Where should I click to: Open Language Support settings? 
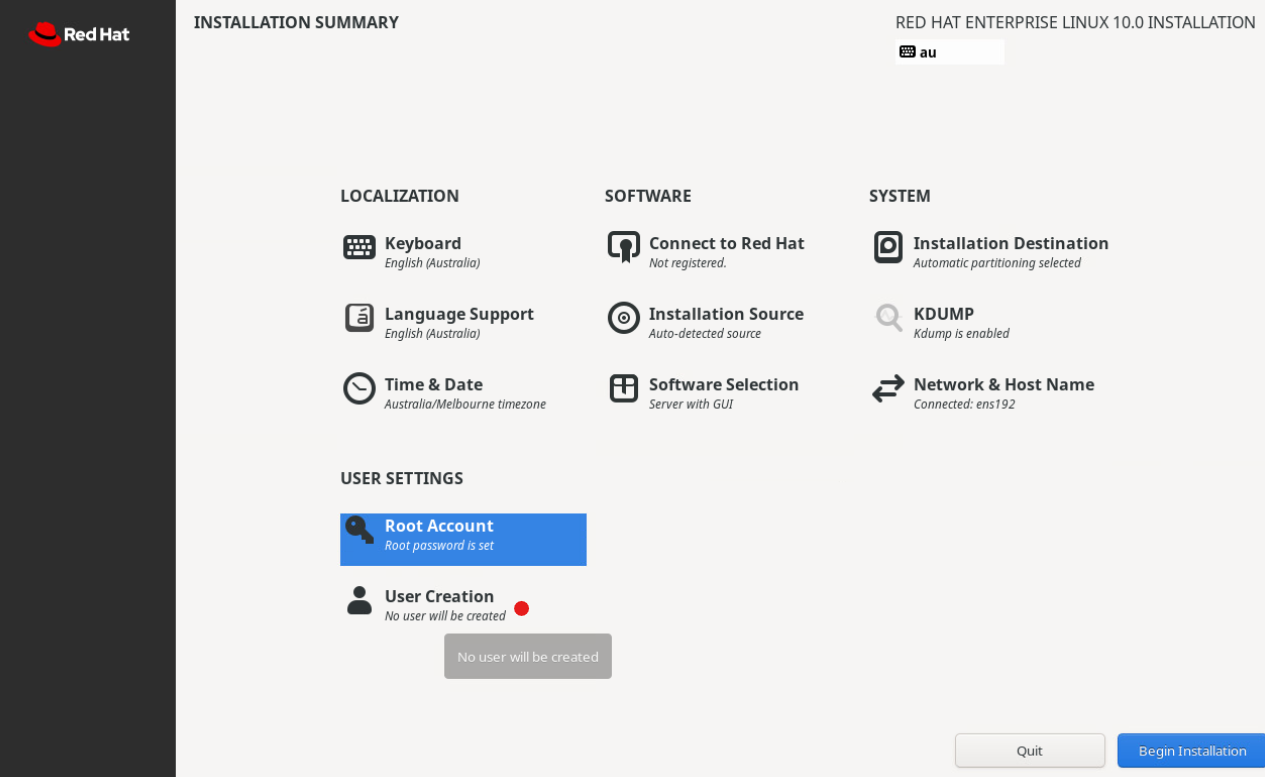coord(463,322)
